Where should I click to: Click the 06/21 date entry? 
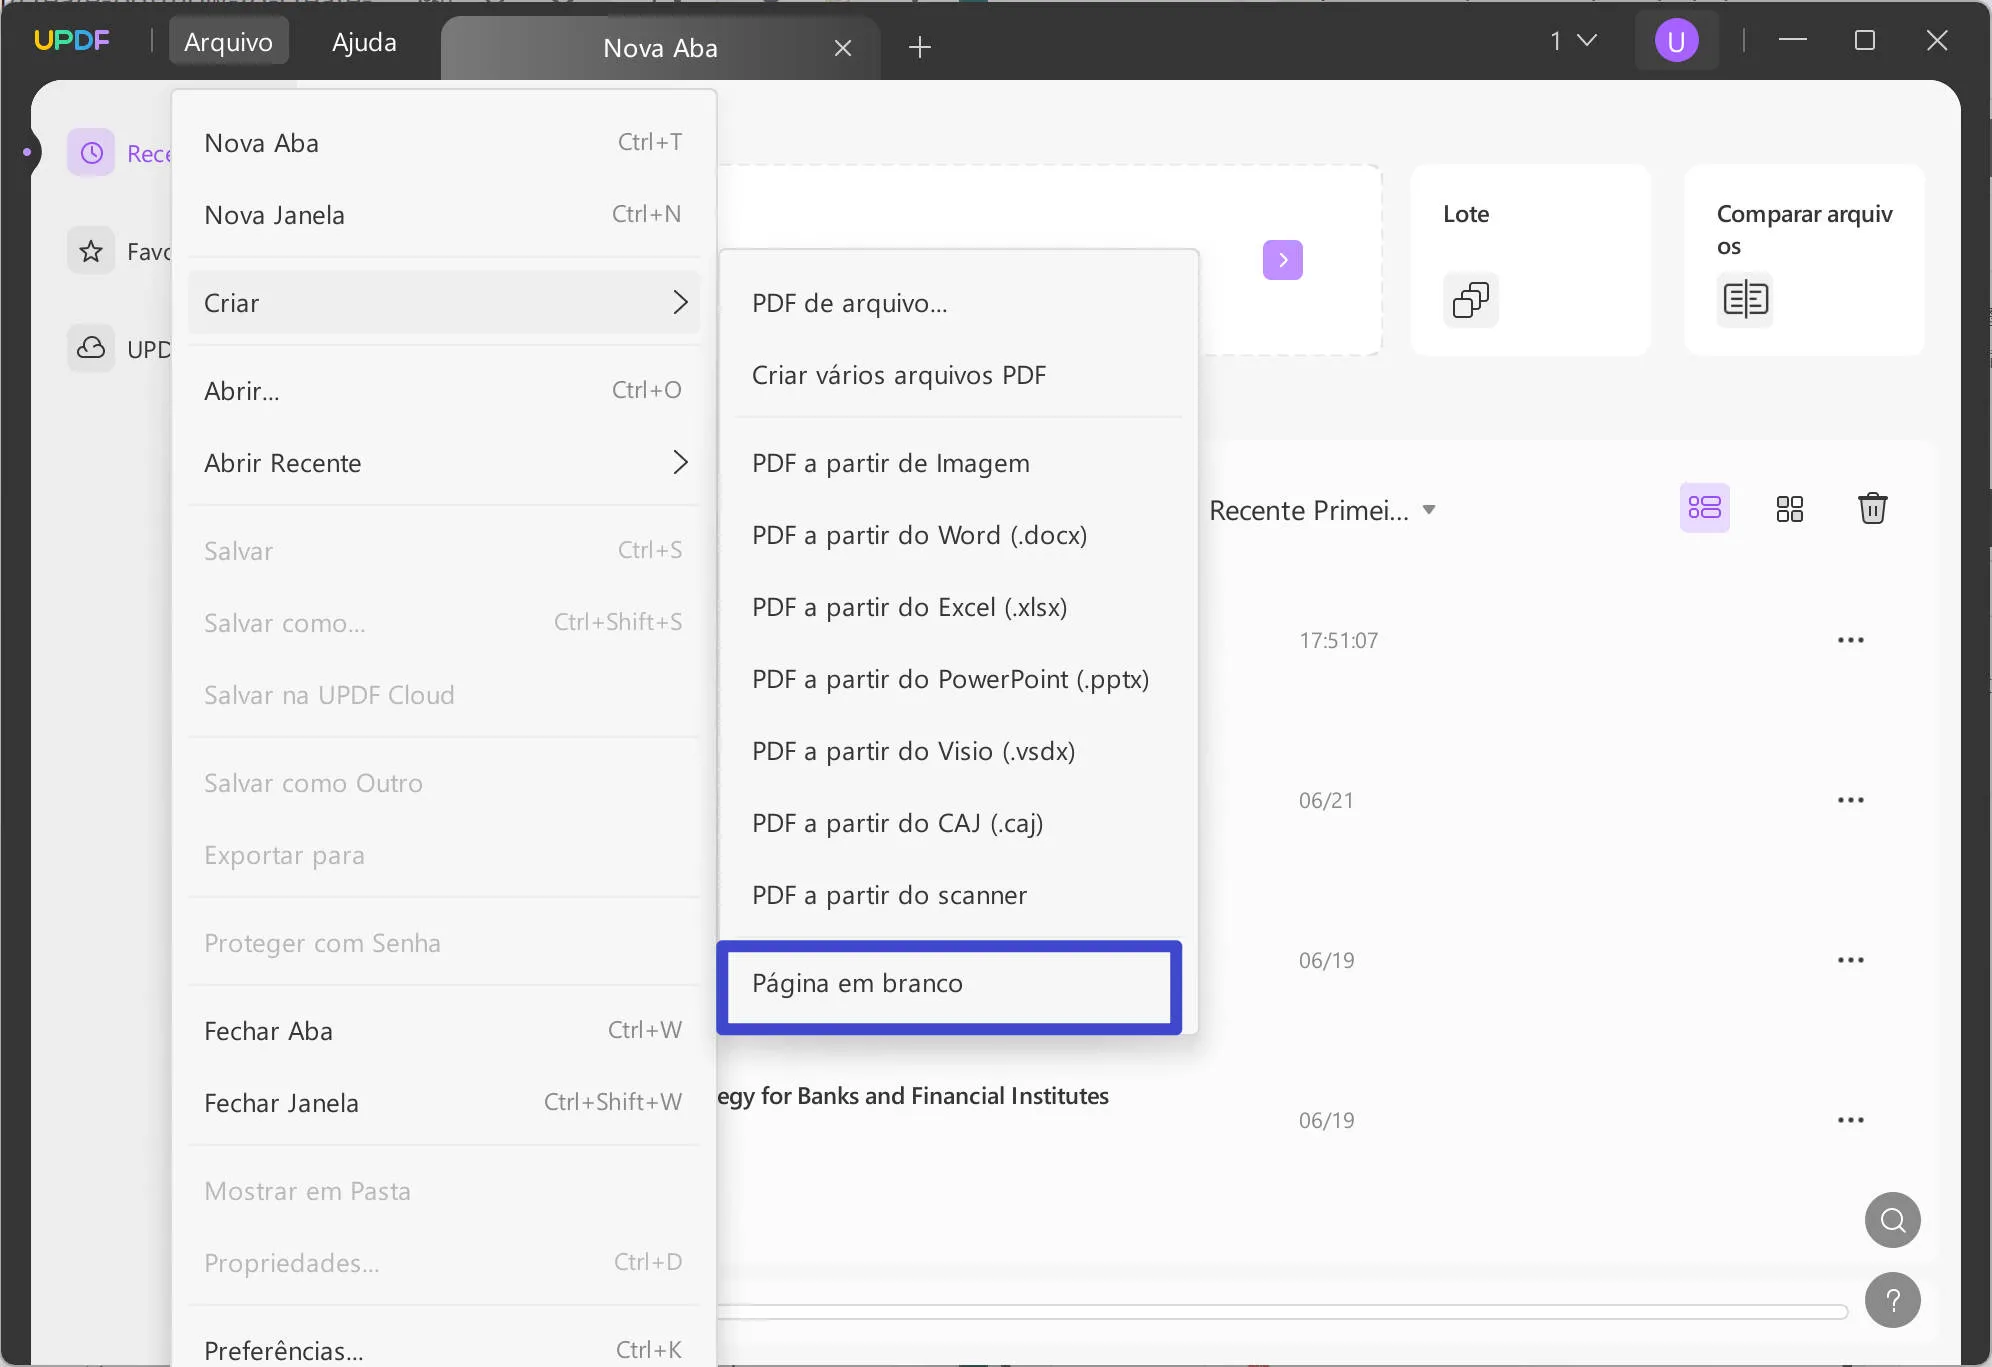coord(1326,800)
